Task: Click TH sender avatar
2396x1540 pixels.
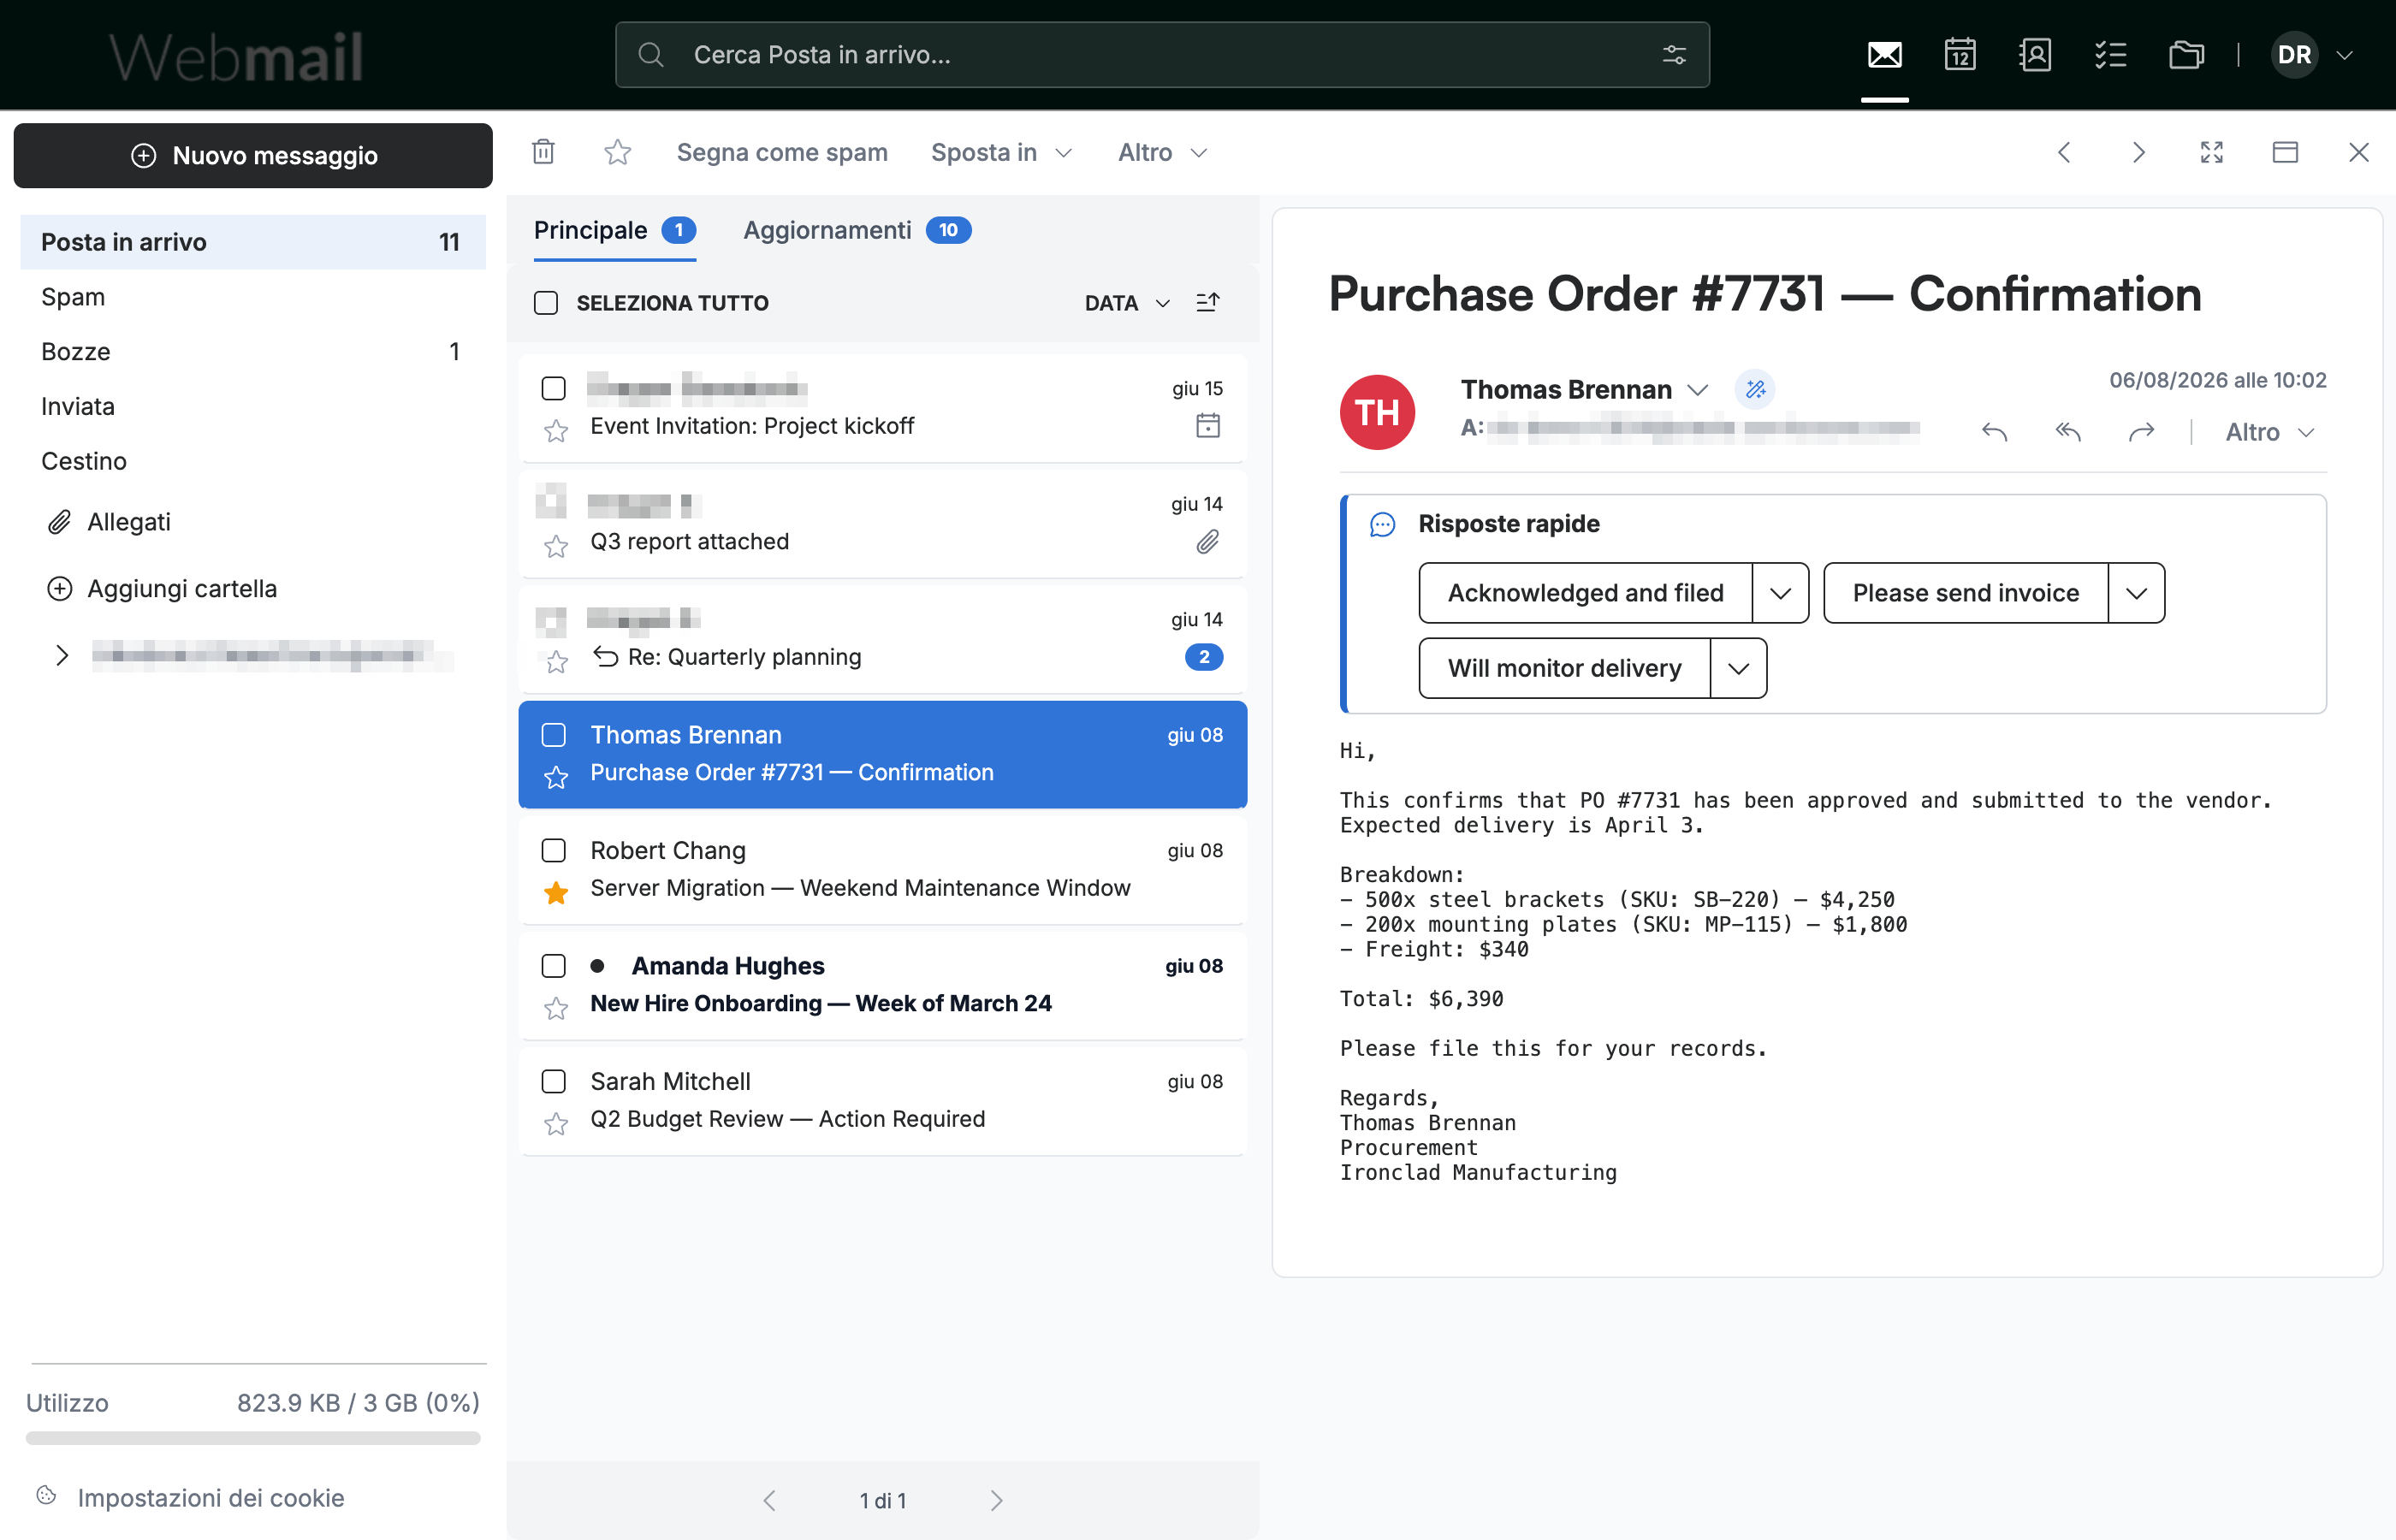Action: (x=1377, y=412)
